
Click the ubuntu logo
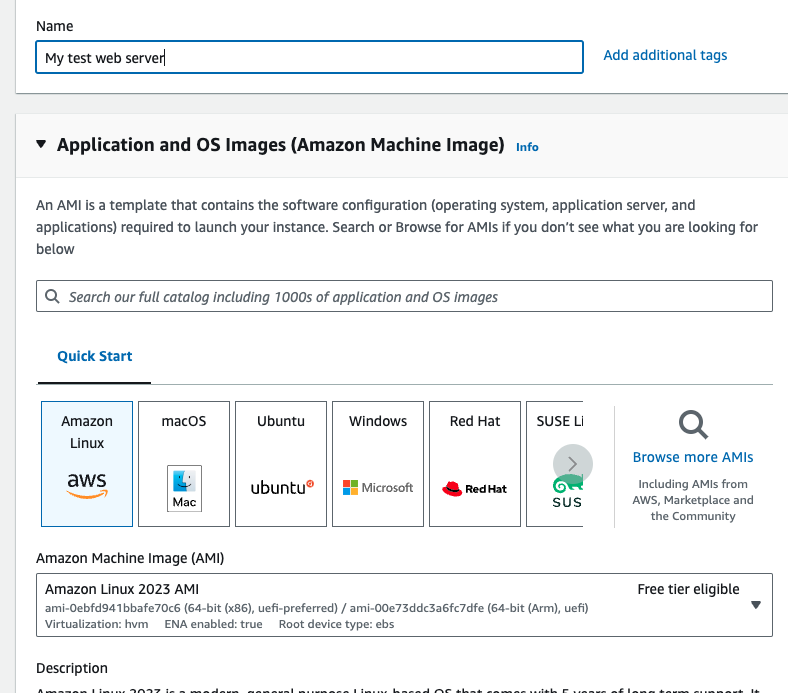pyautogui.click(x=282, y=487)
